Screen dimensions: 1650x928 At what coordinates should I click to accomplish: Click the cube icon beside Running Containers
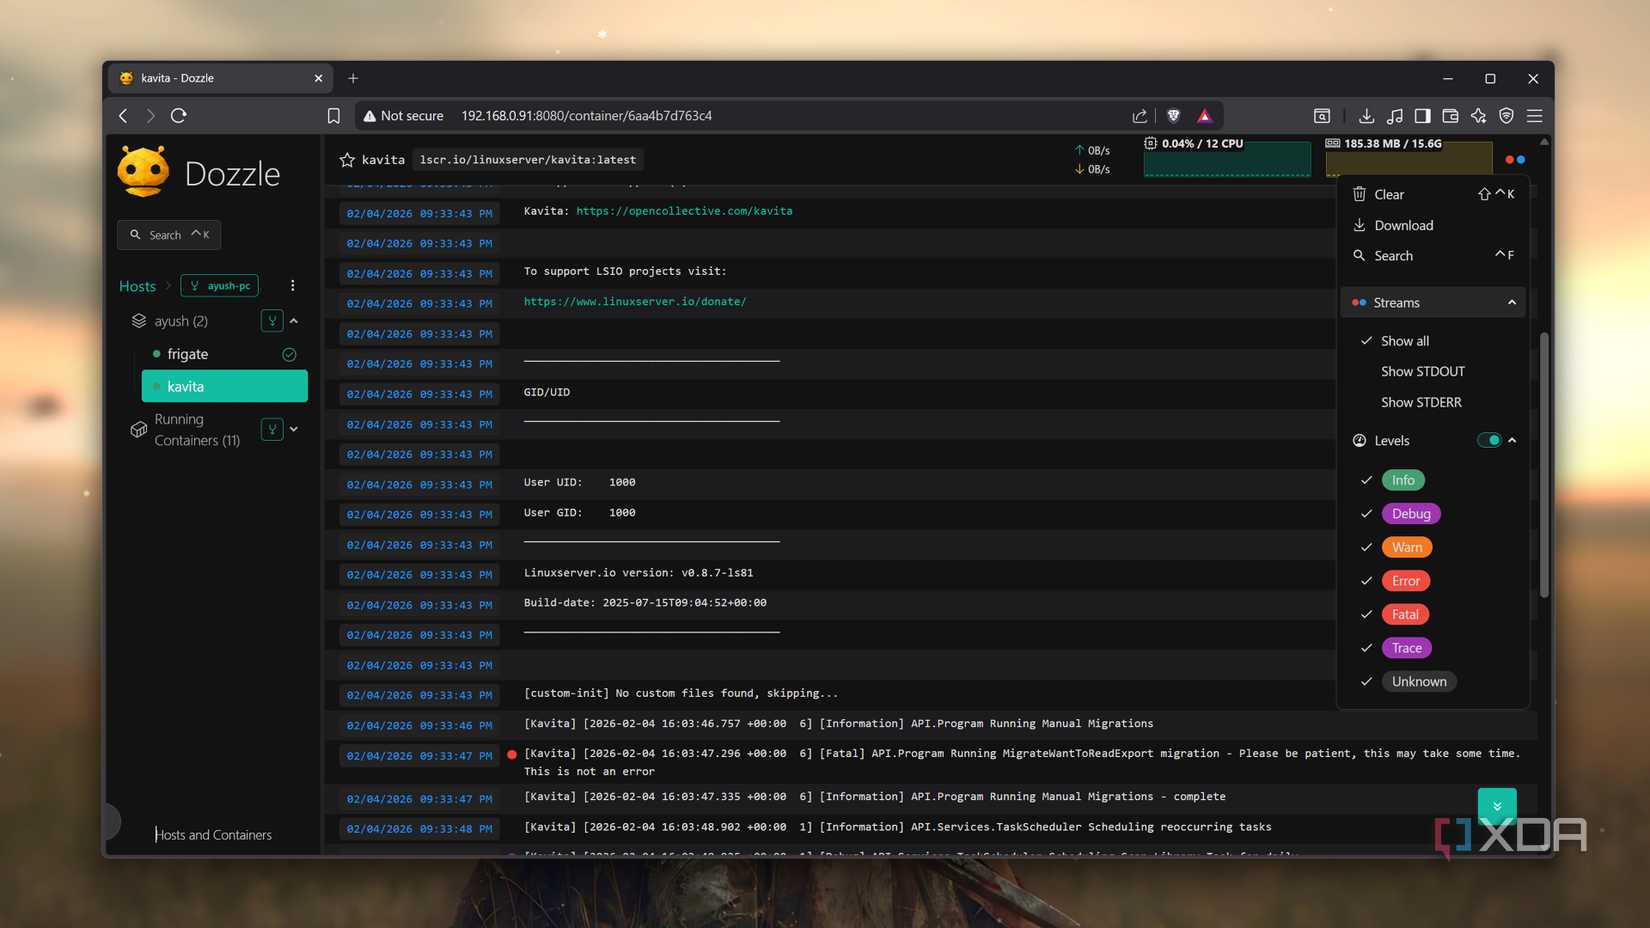click(139, 430)
